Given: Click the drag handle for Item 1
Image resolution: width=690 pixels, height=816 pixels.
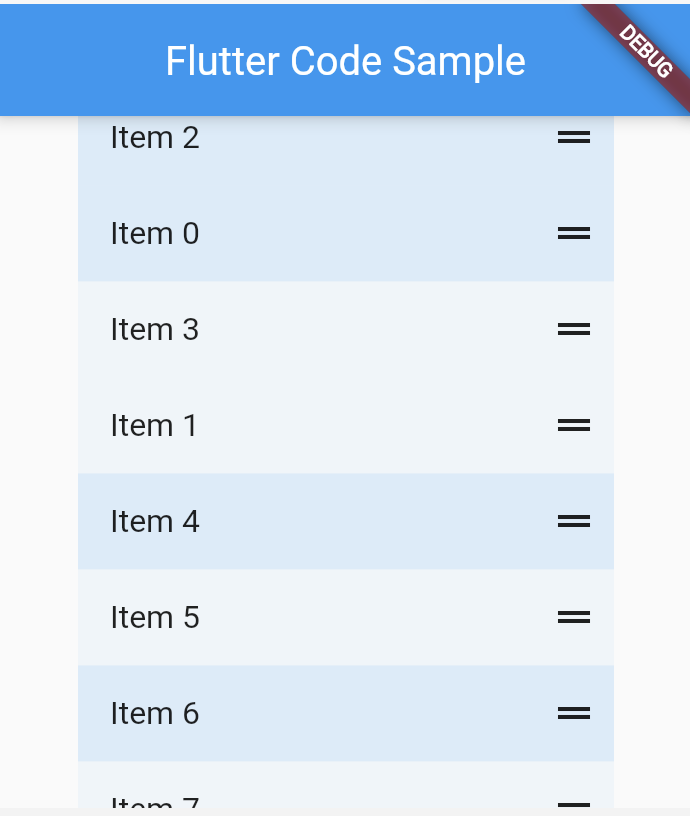Looking at the screenshot, I should pos(574,425).
